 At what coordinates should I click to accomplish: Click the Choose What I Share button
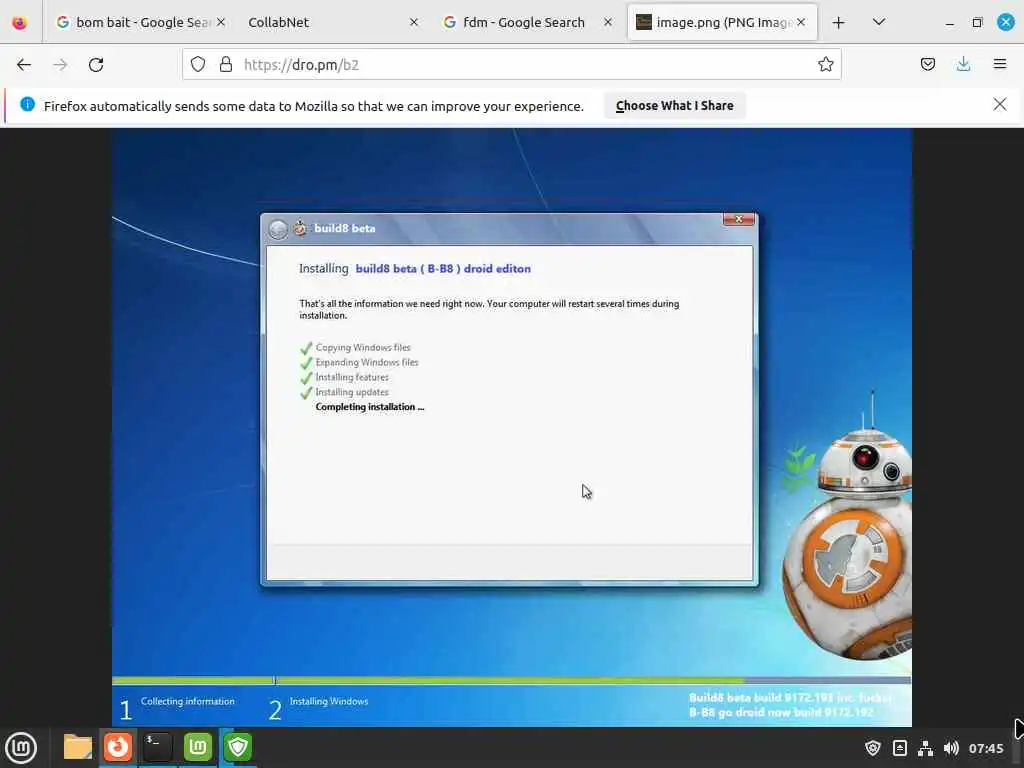[x=675, y=106]
